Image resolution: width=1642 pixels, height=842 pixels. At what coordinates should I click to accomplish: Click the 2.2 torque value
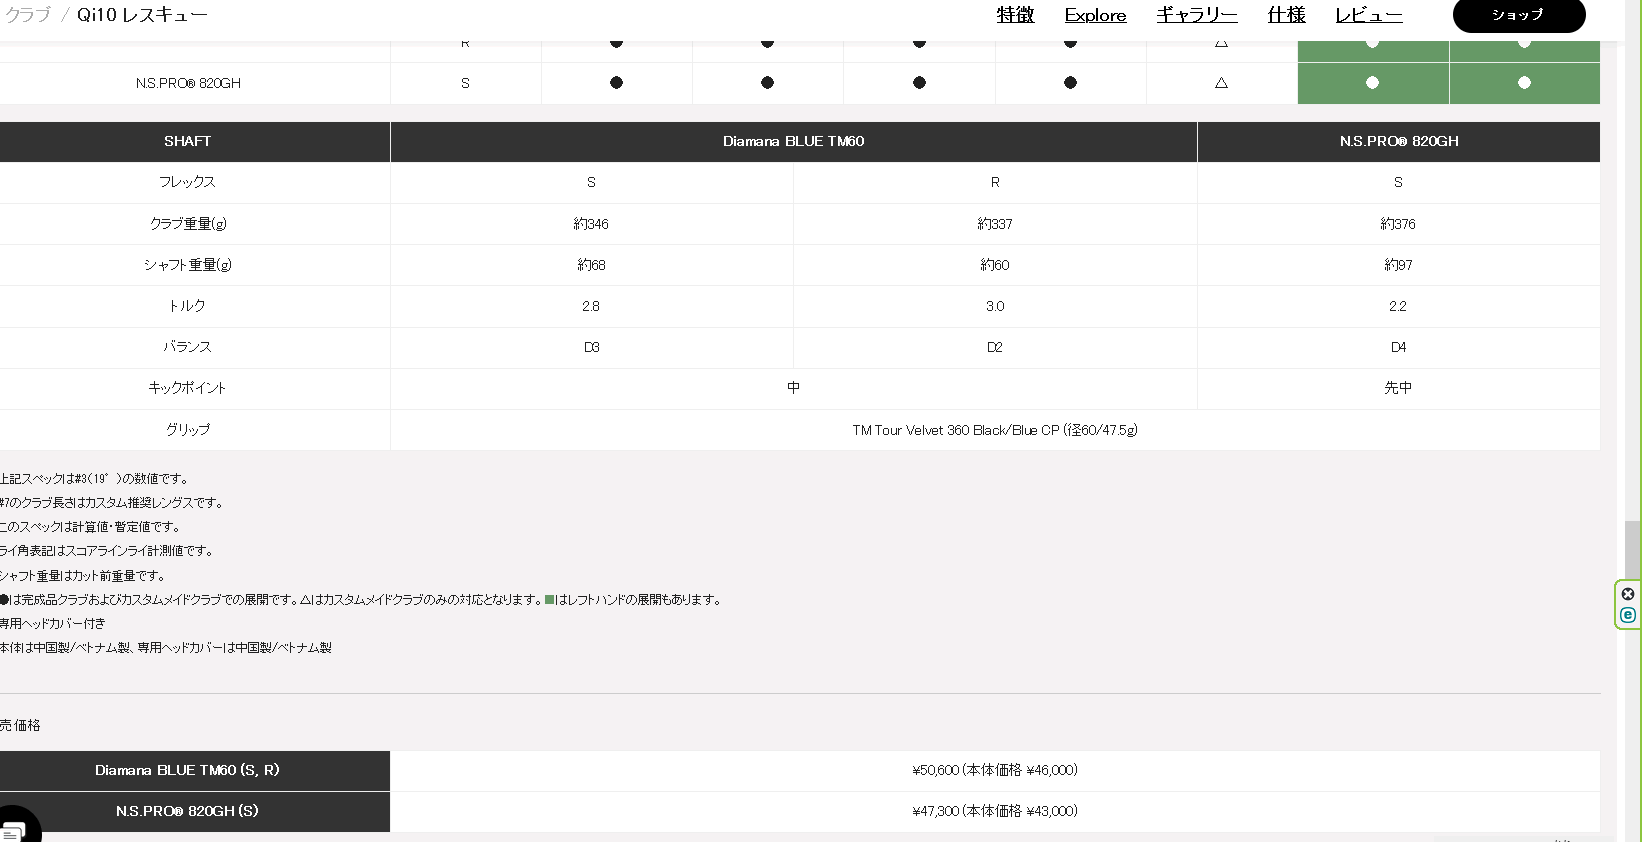[x=1398, y=306]
